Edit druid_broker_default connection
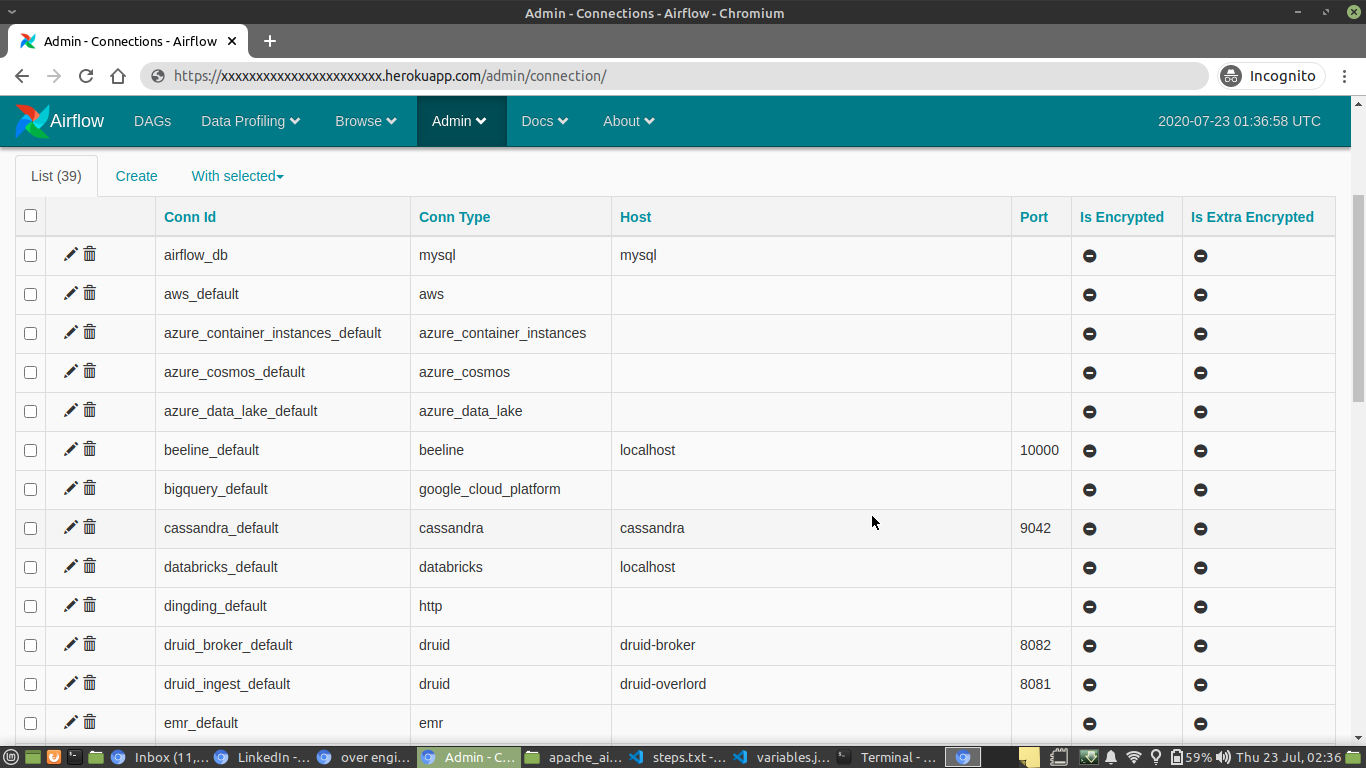Viewport: 1366px width, 768px height. pos(71,644)
